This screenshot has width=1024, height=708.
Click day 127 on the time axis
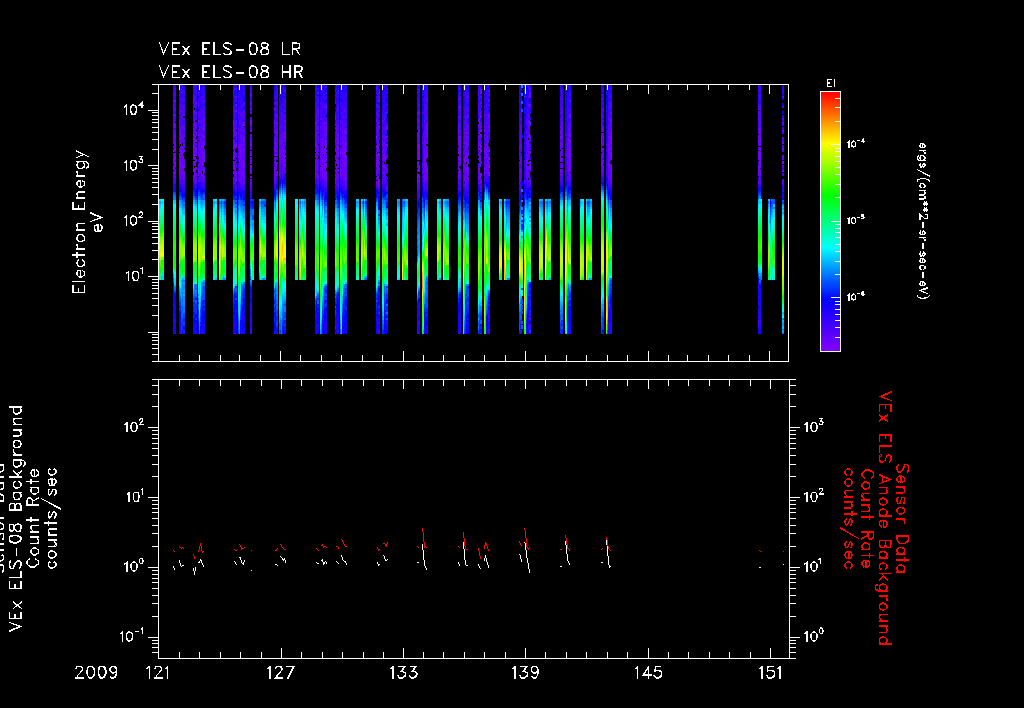point(281,673)
